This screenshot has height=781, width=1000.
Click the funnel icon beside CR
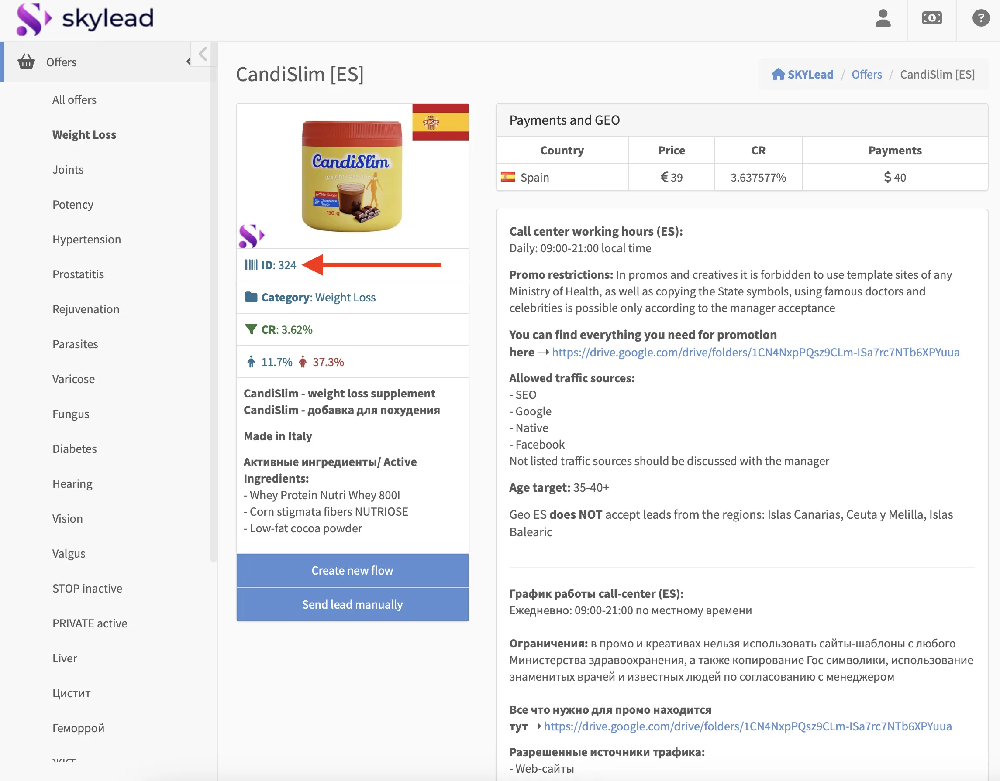[x=251, y=330]
